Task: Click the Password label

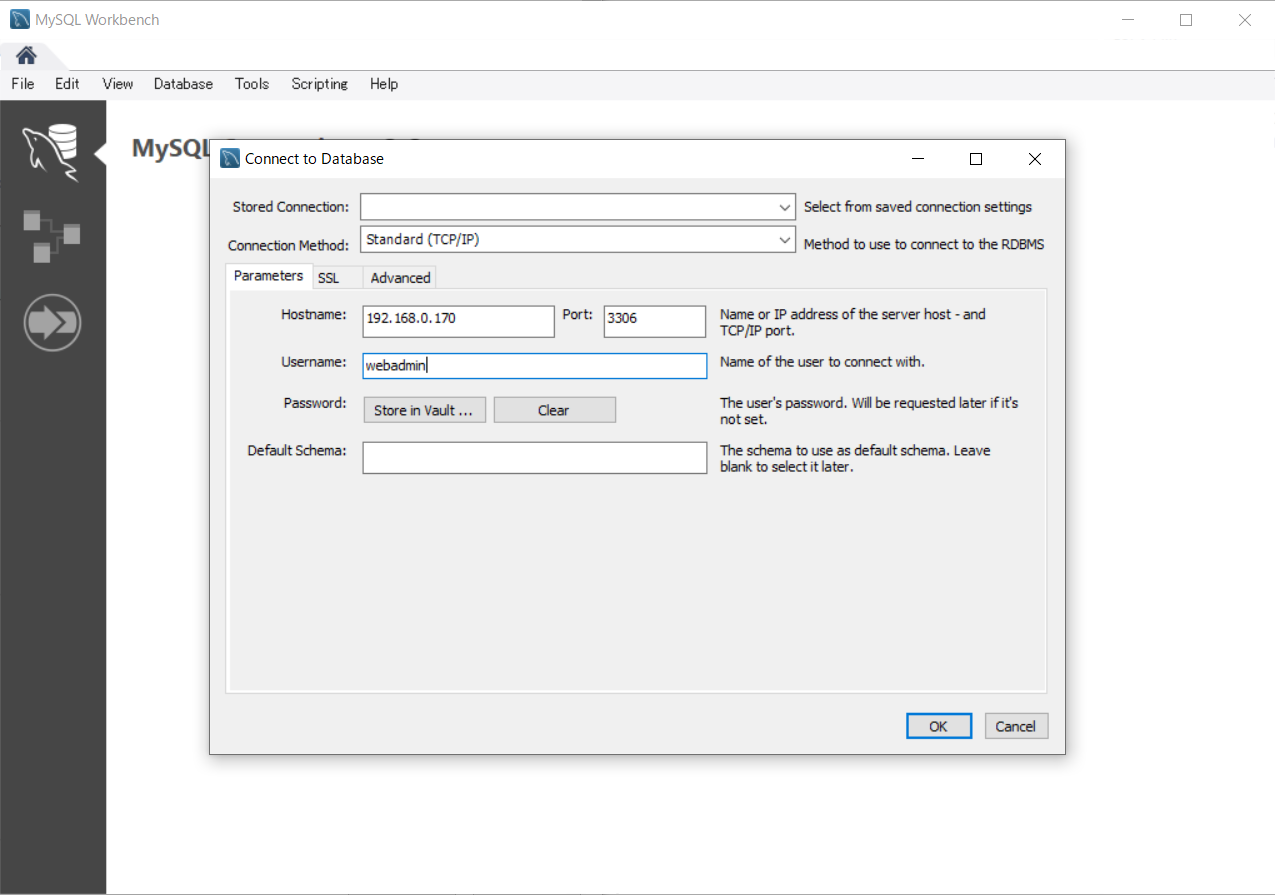Action: click(x=315, y=403)
